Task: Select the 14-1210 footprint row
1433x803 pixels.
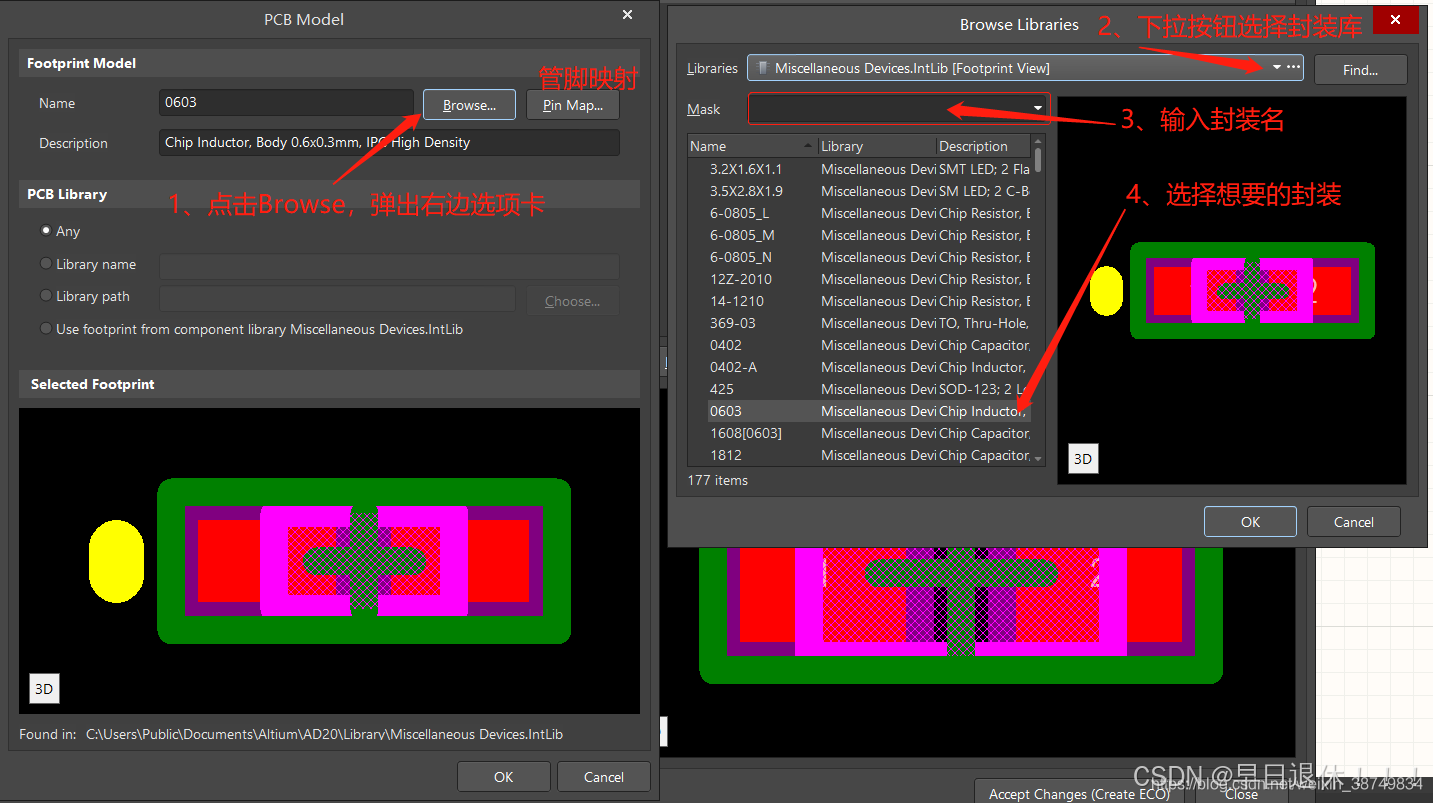Action: [859, 301]
